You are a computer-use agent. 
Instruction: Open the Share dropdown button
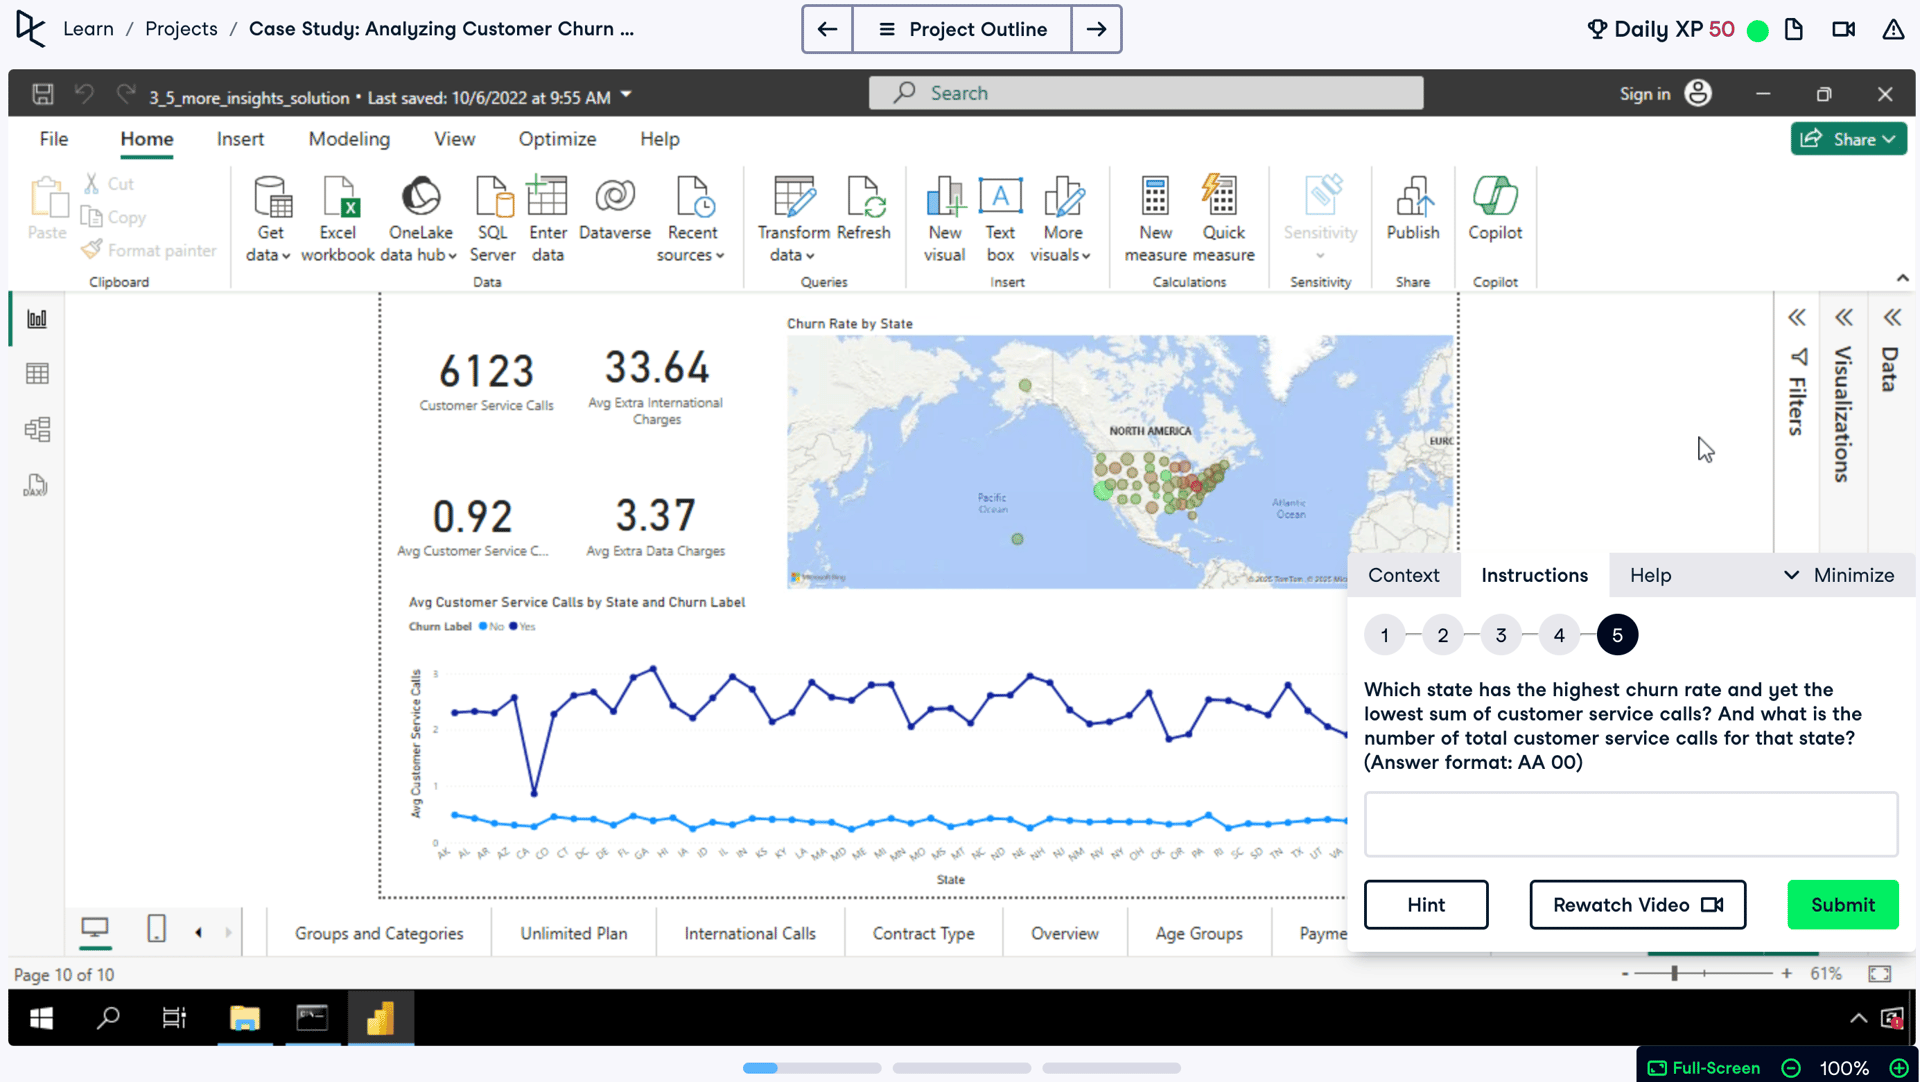(x=1848, y=139)
